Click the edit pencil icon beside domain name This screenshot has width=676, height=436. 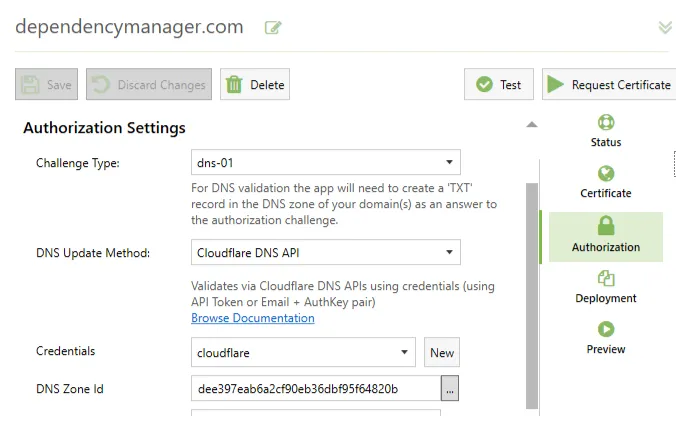[272, 29]
